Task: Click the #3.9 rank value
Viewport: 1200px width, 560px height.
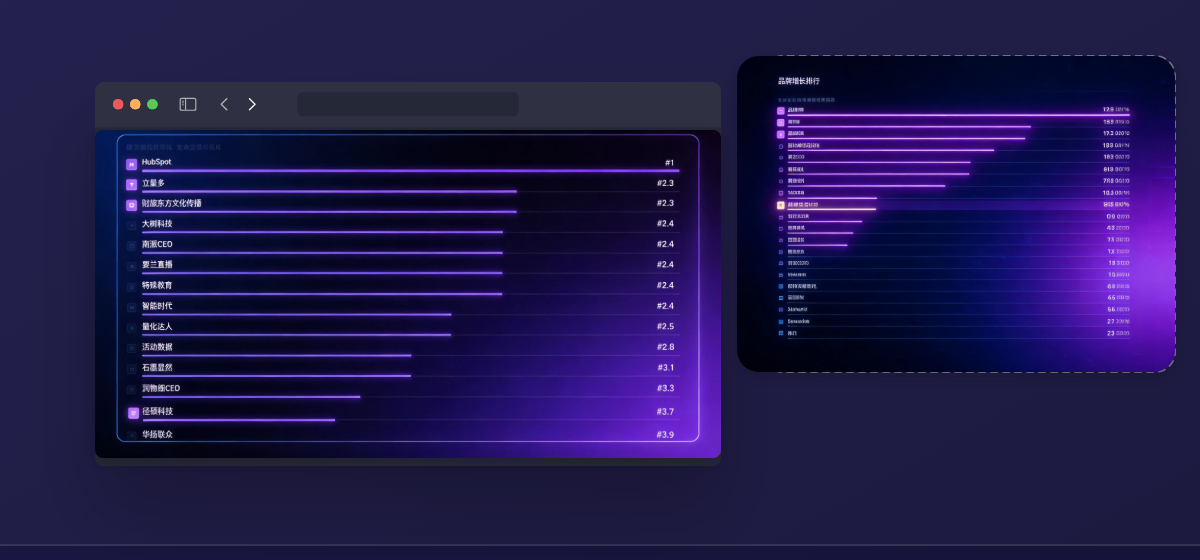Action: pyautogui.click(x=665, y=435)
